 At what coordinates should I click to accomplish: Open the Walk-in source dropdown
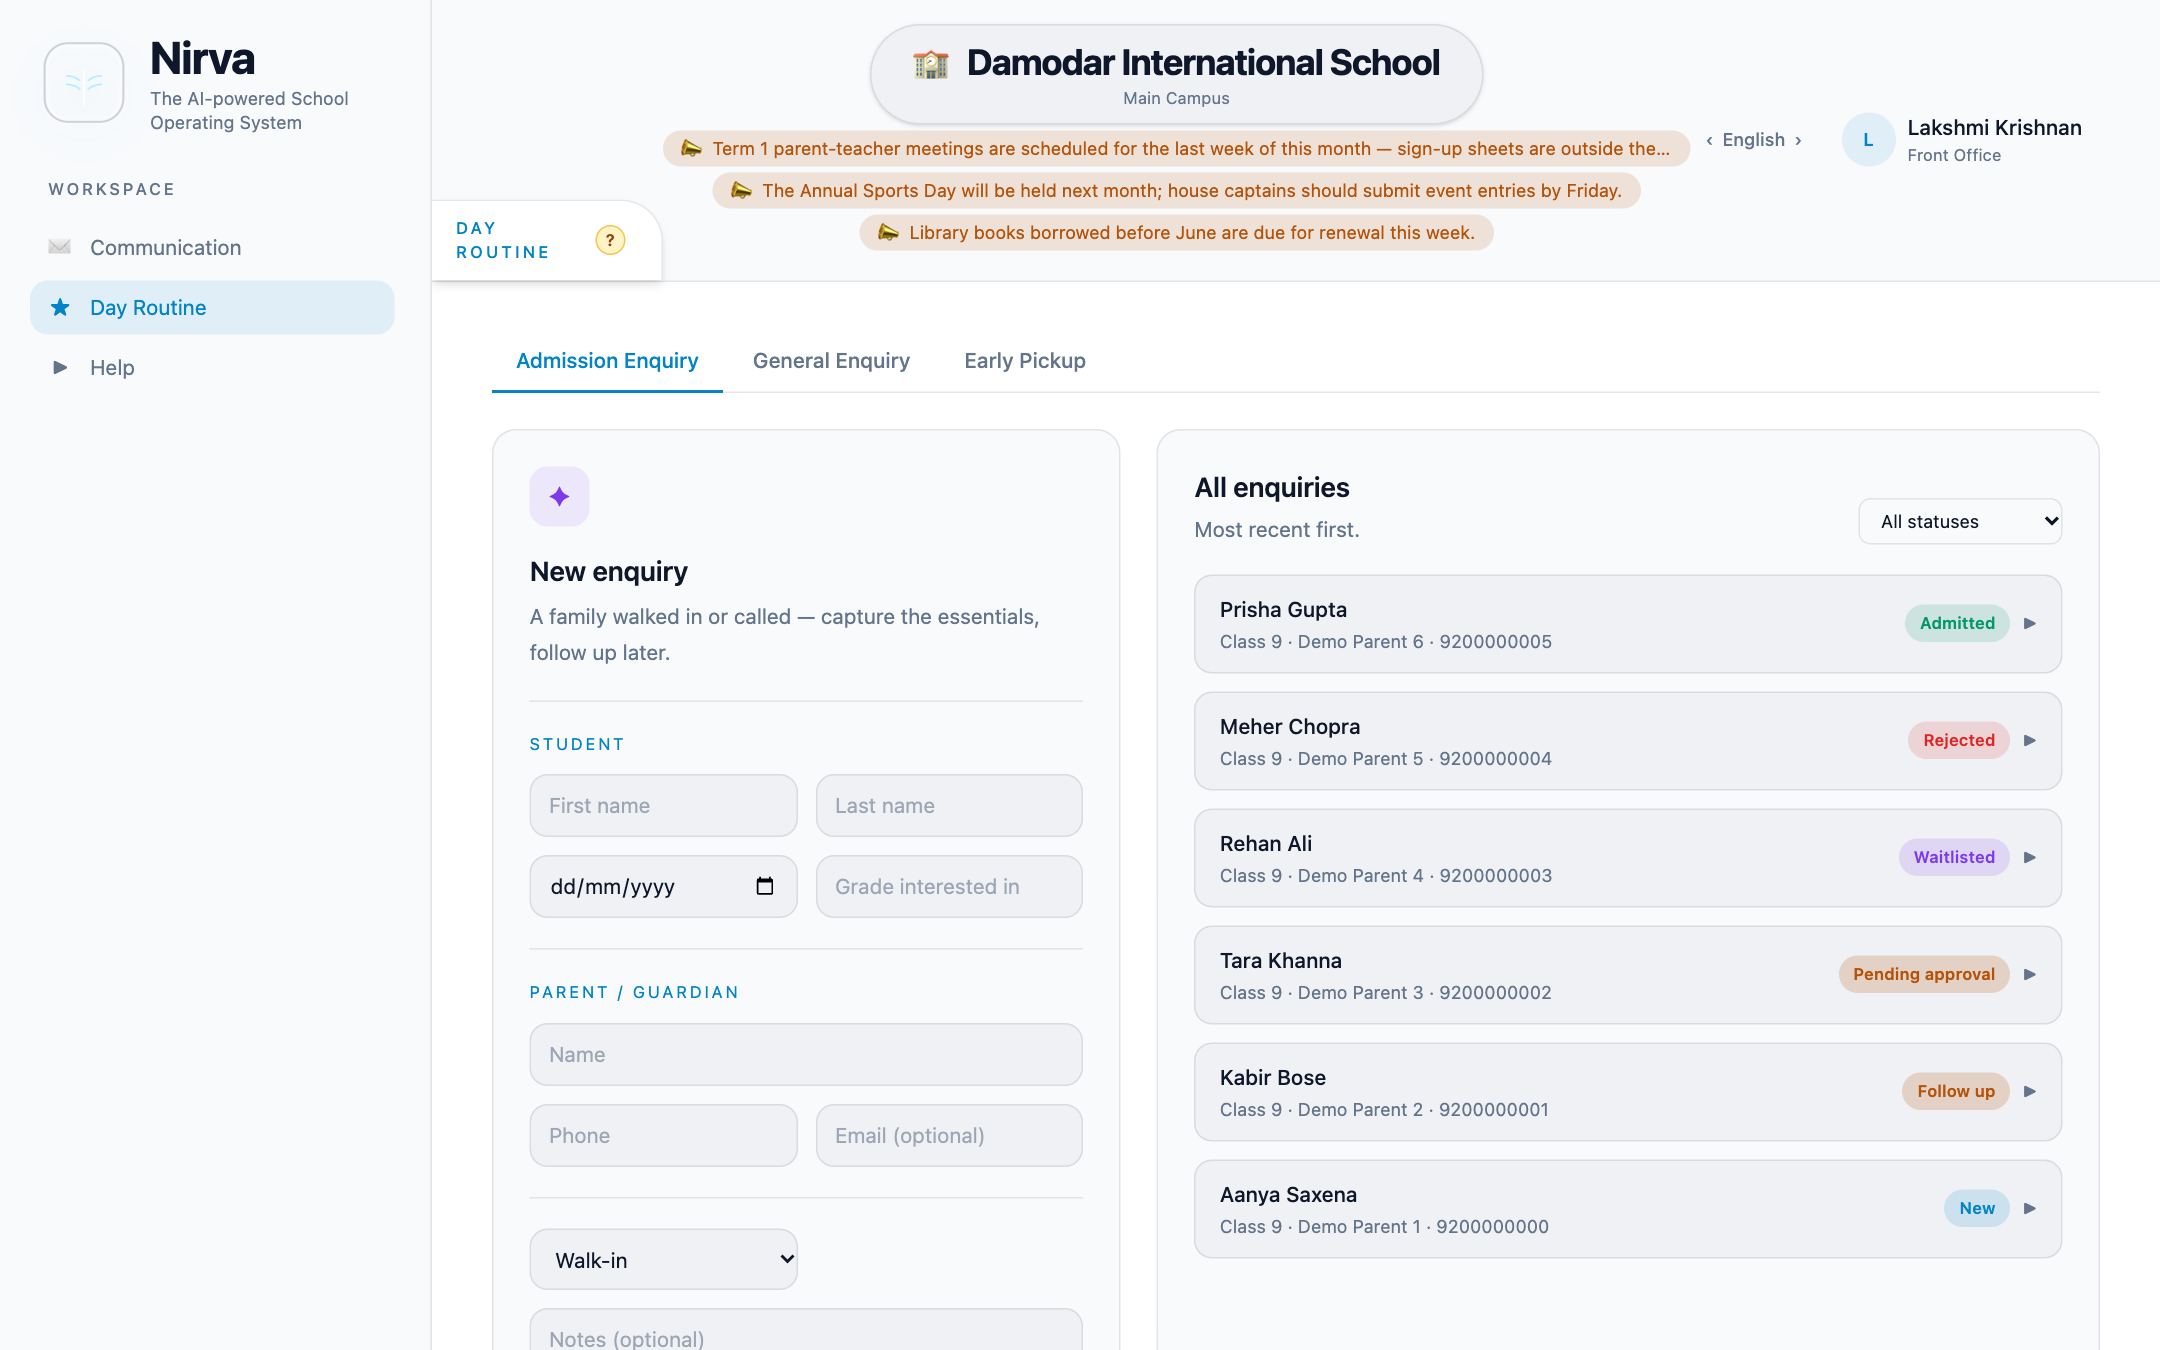tap(663, 1259)
